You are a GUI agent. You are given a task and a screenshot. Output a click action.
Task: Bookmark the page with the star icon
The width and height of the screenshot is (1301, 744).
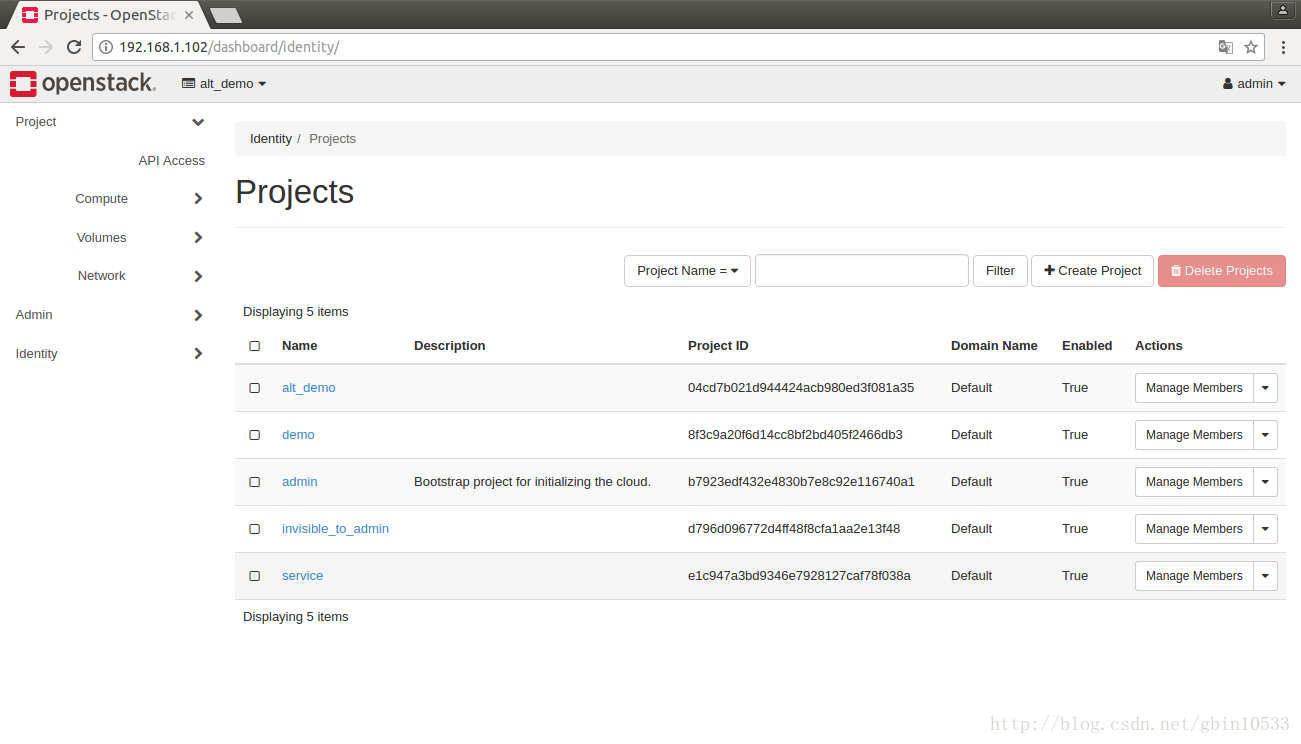coord(1251,47)
